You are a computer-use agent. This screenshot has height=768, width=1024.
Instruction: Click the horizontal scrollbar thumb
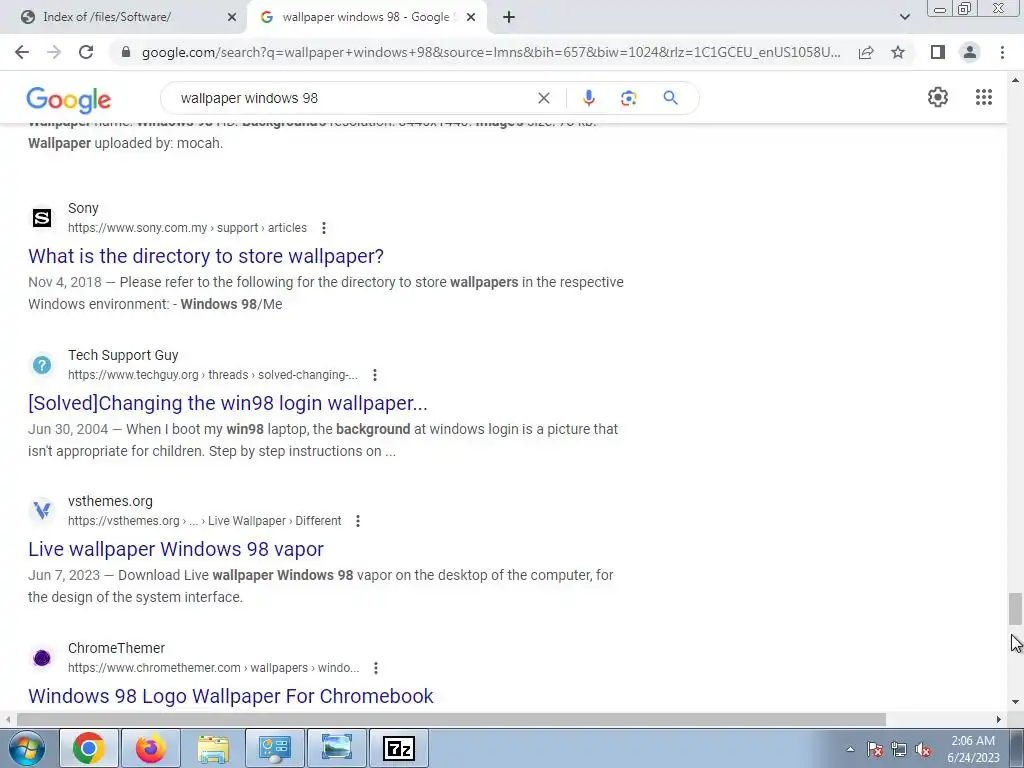pos(451,719)
